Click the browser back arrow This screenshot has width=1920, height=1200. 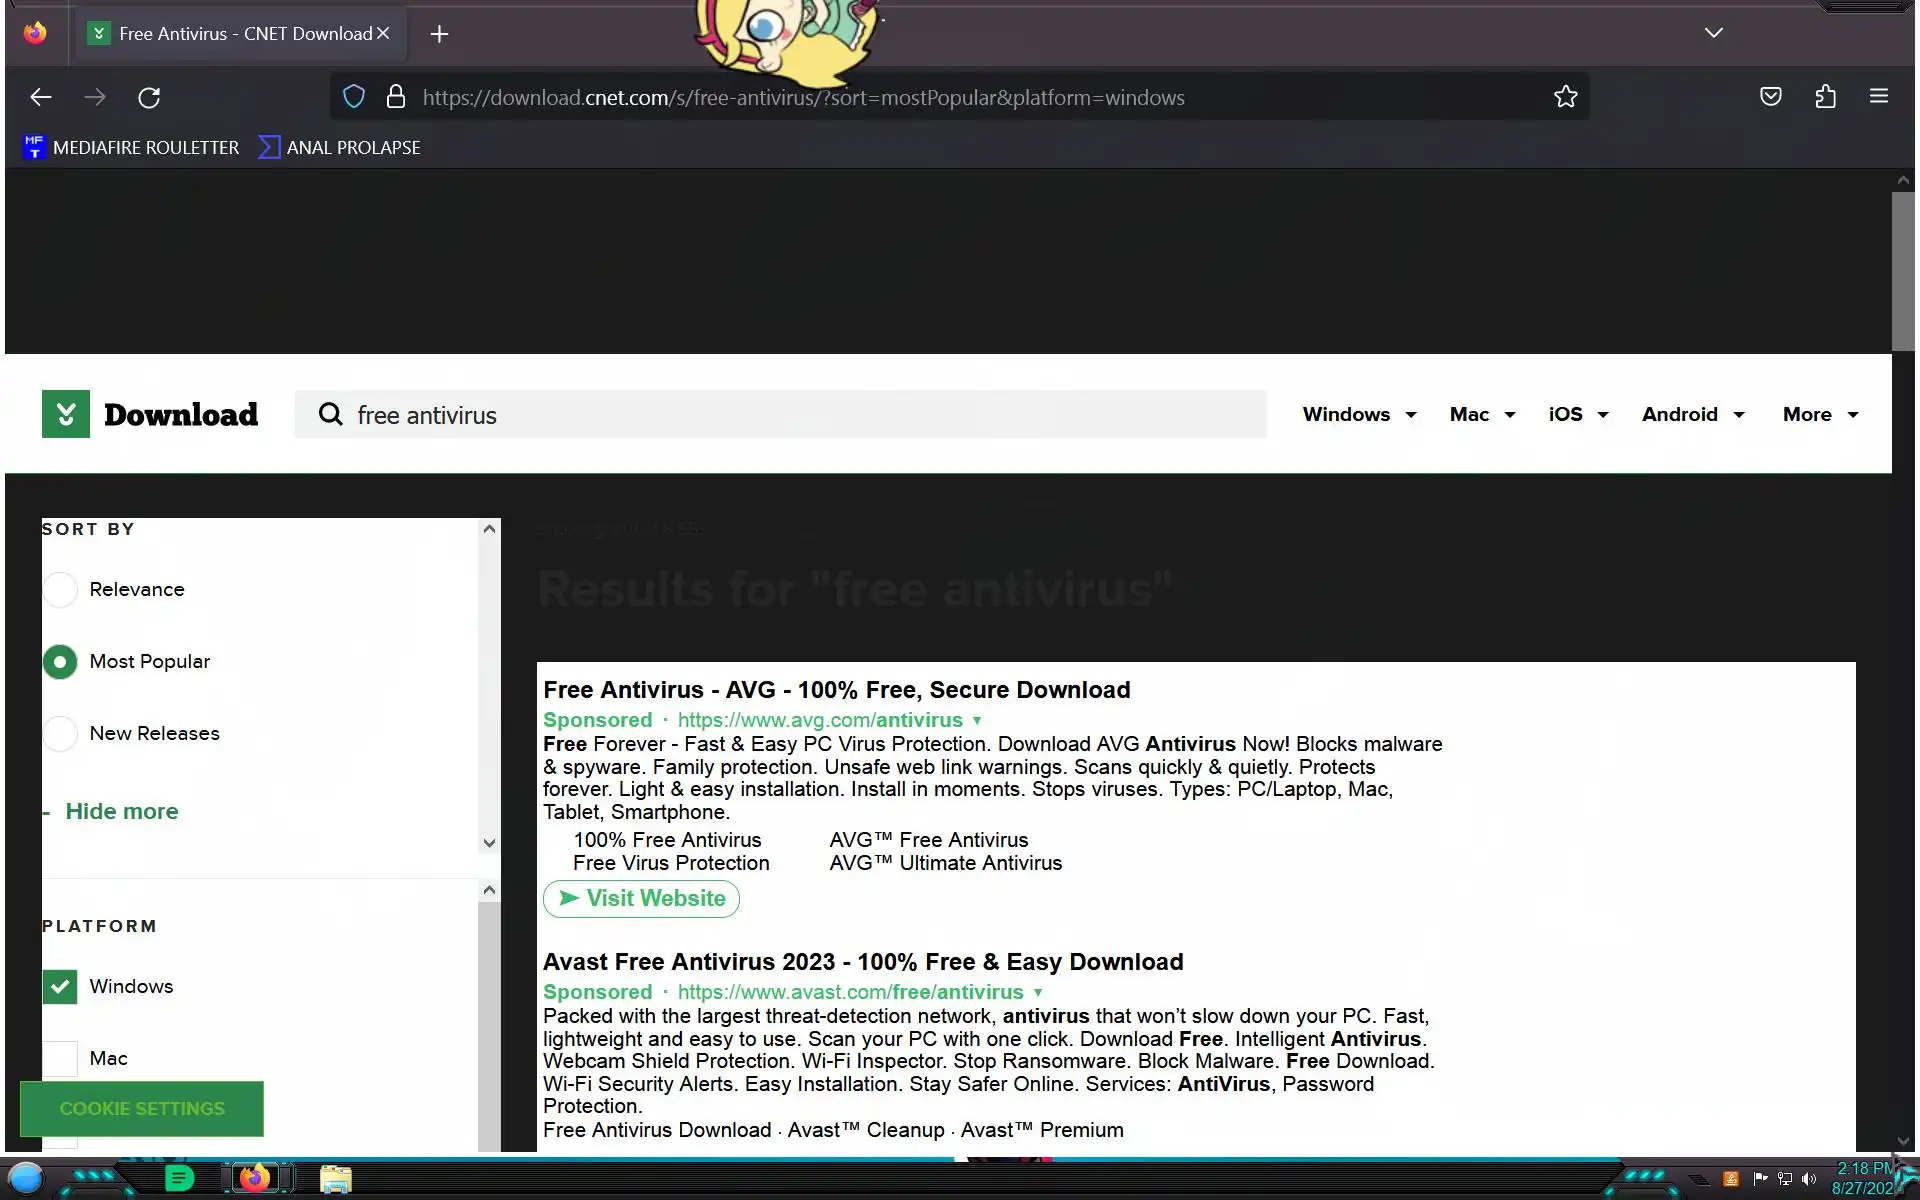(41, 97)
